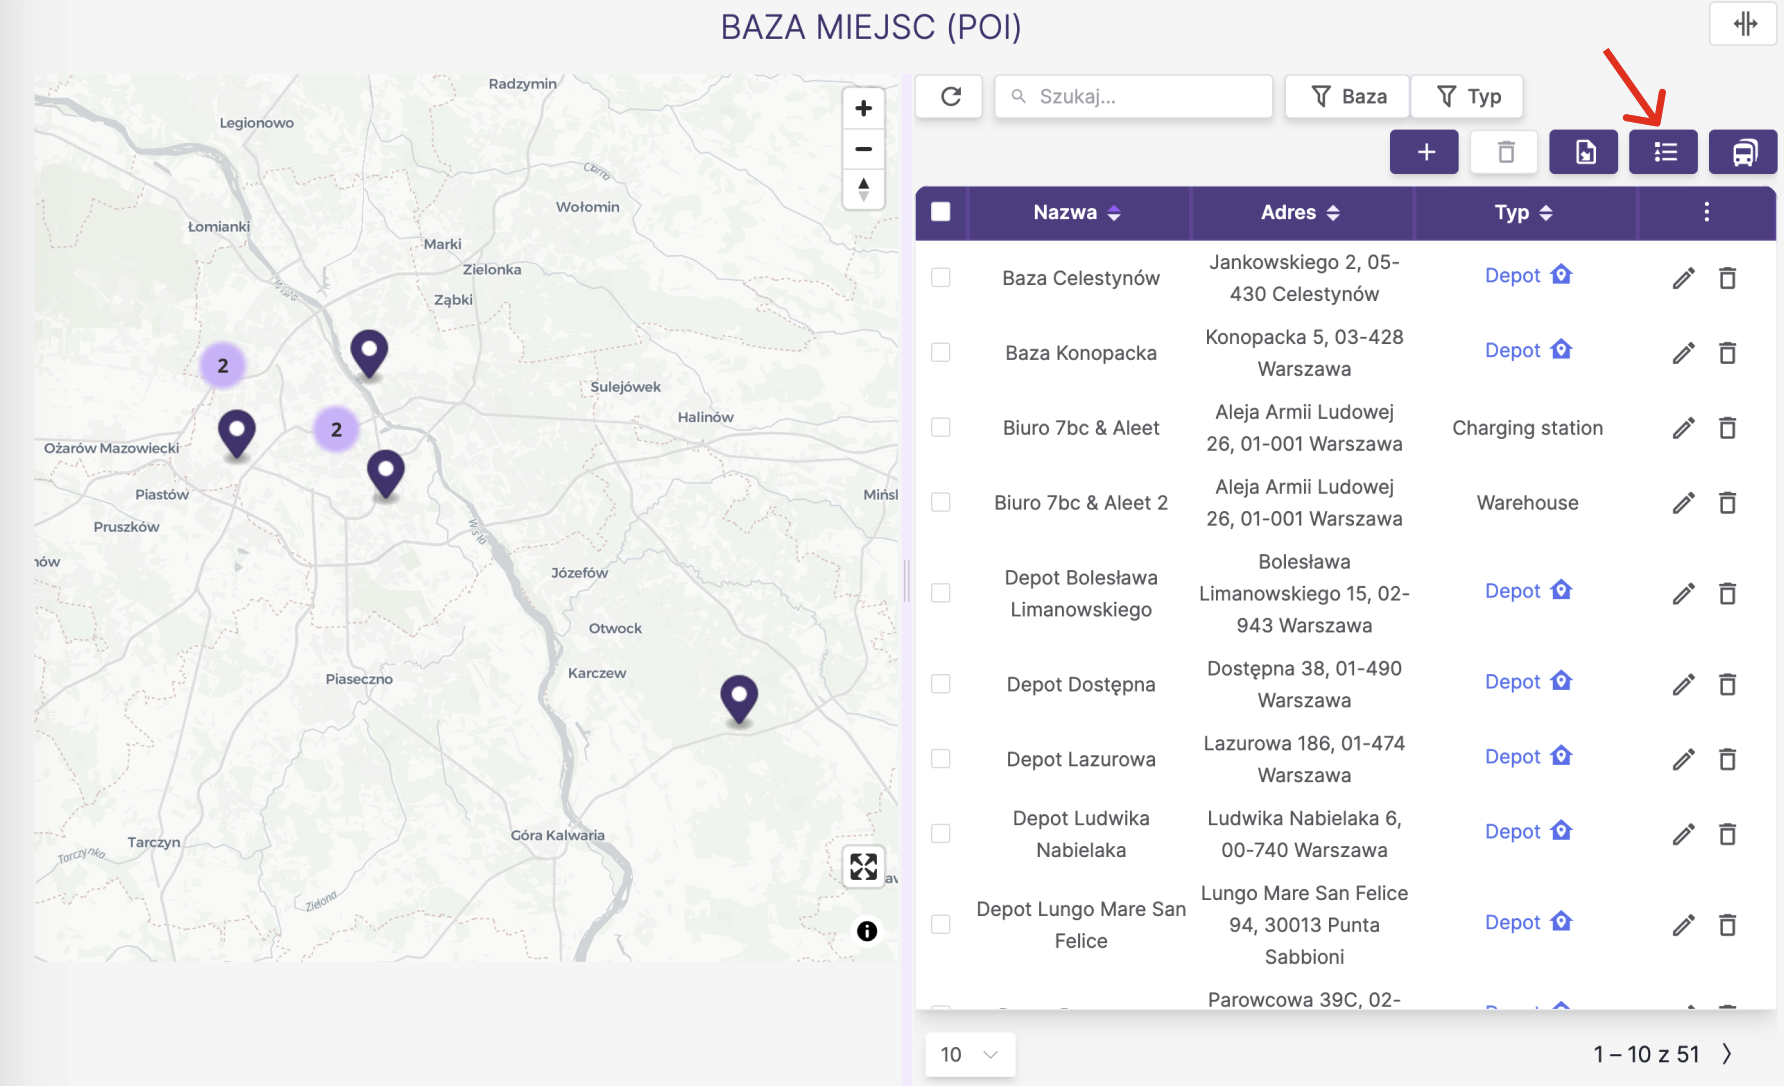Open Depot type link for Baza Celestynów
The height and width of the screenshot is (1086, 1784).
coord(1528,275)
